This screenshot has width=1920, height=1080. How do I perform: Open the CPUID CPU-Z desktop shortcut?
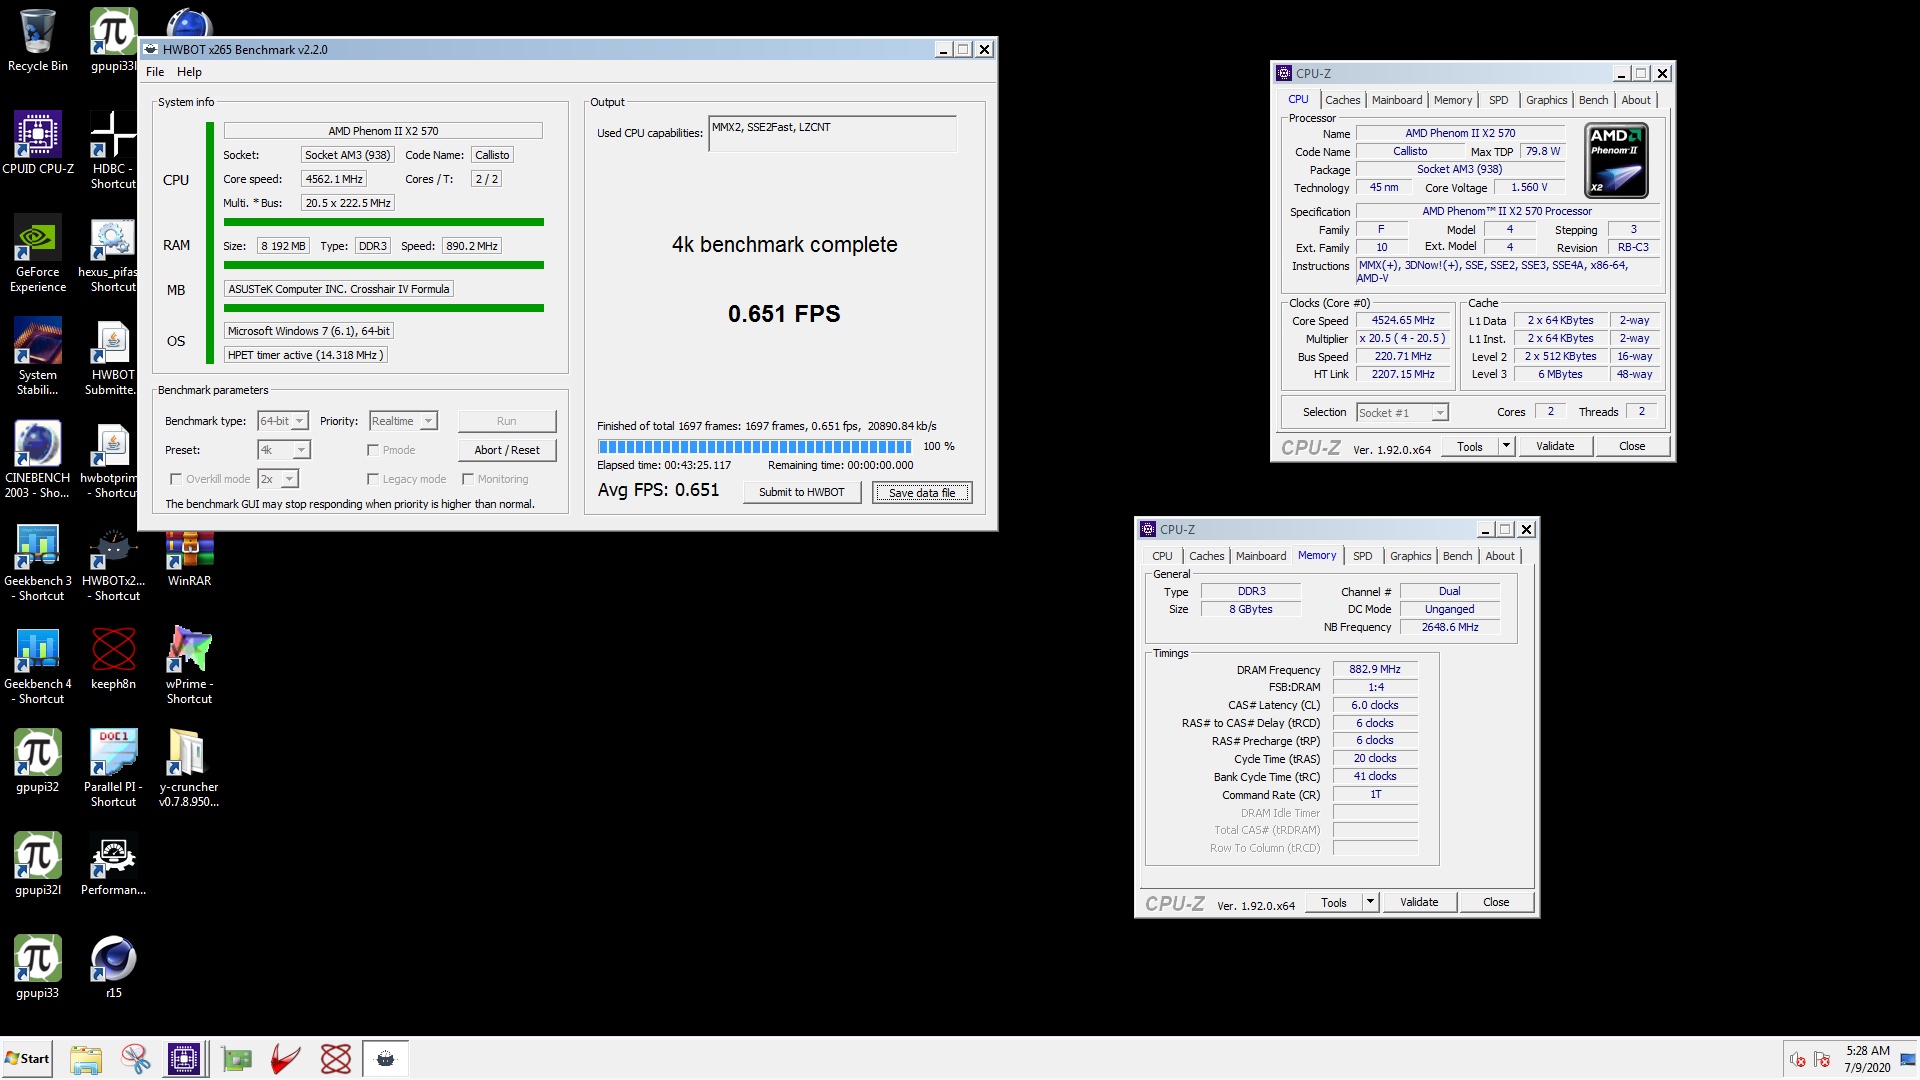click(x=37, y=142)
